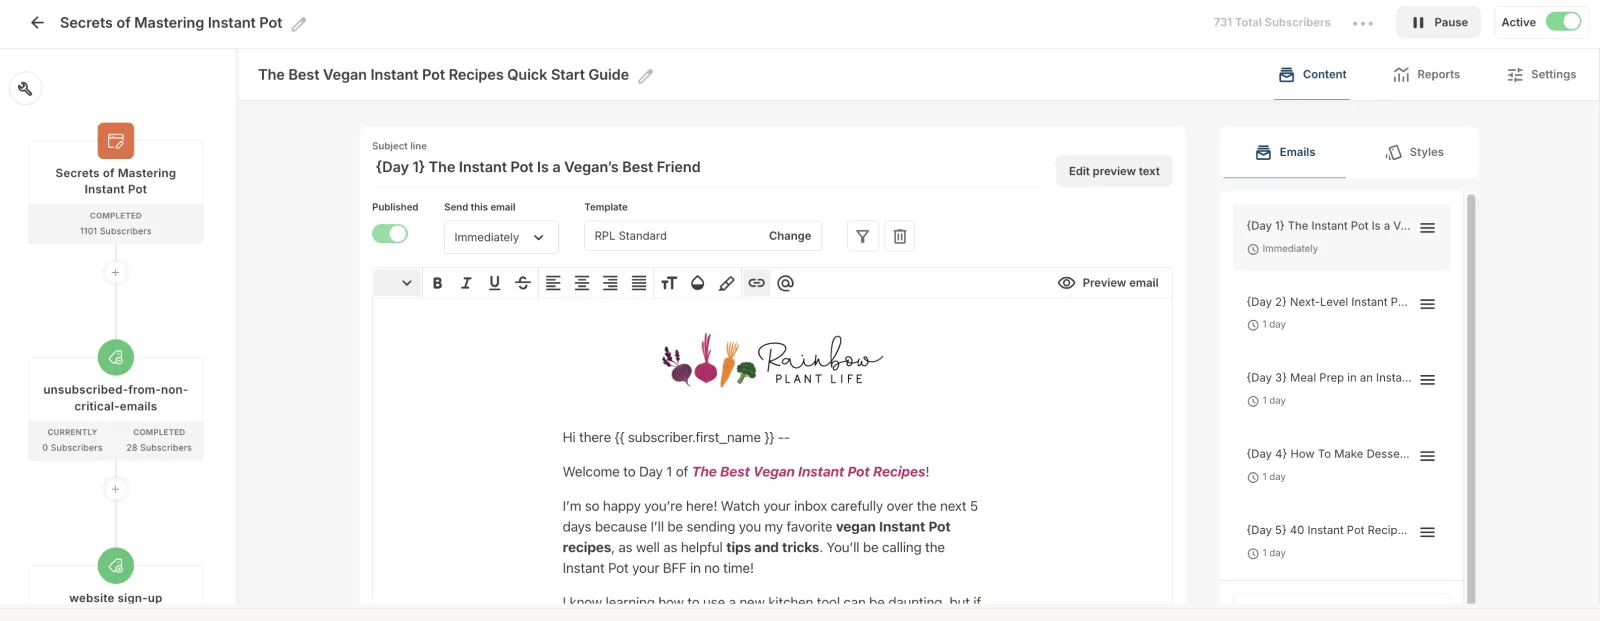Screen dimensions: 1600x621
Task: Insert a link using the toolbar
Action: click(757, 283)
